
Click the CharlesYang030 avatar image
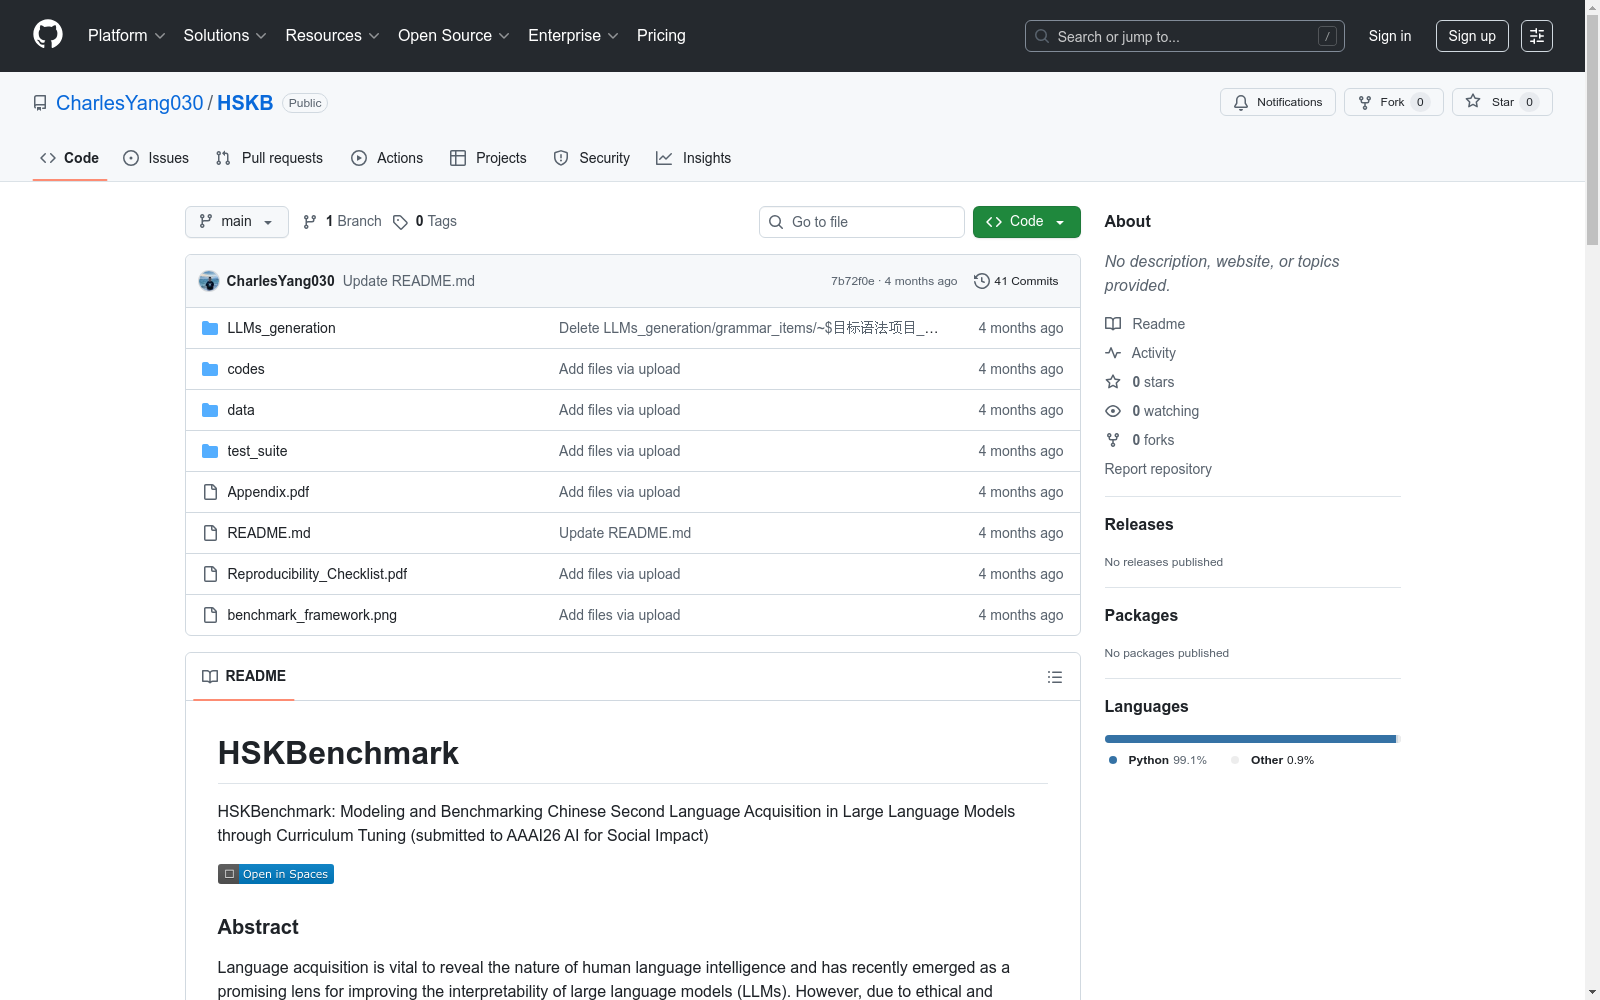[x=209, y=281]
